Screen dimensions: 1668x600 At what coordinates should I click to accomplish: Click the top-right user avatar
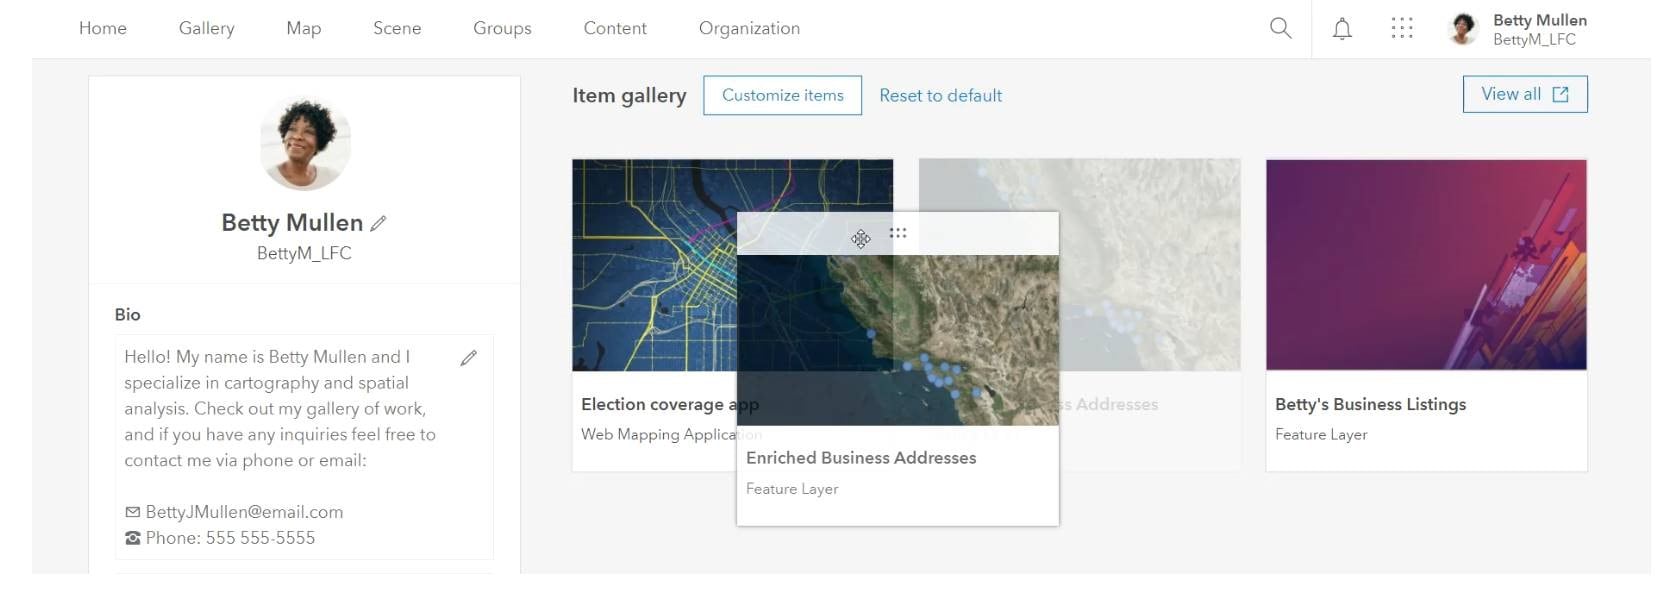coord(1463,29)
